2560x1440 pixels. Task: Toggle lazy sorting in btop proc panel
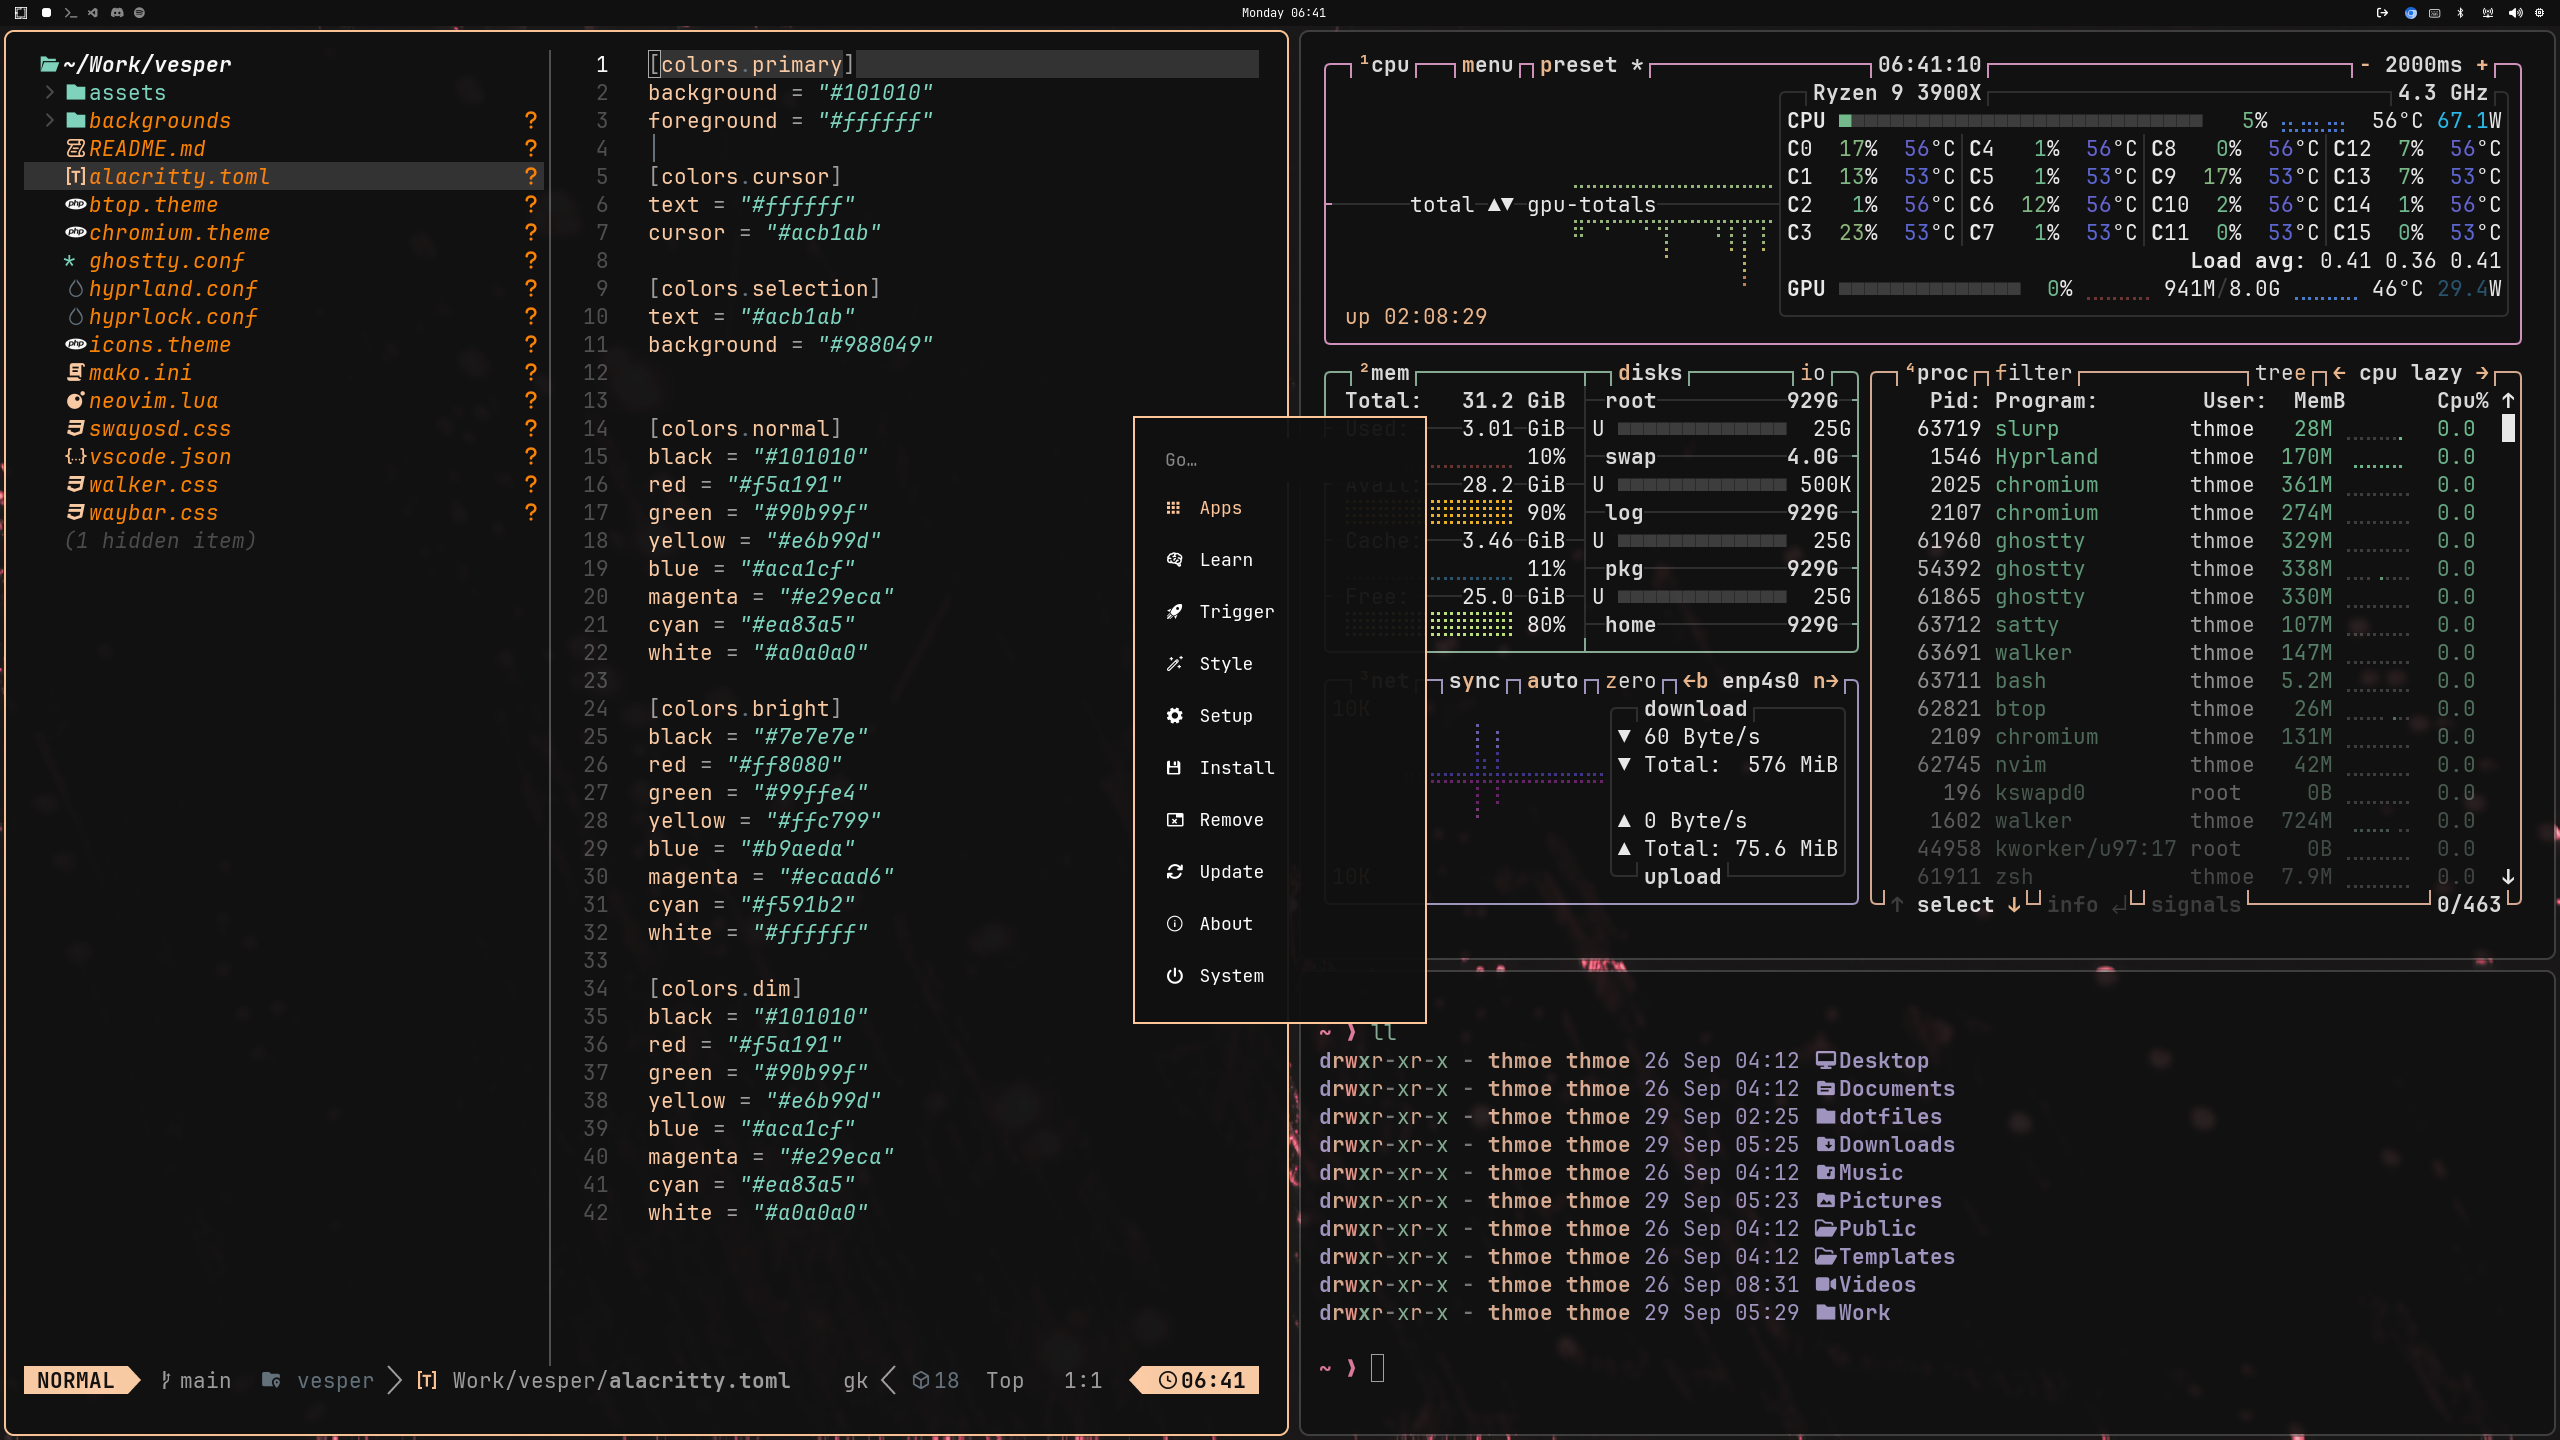click(x=2436, y=373)
